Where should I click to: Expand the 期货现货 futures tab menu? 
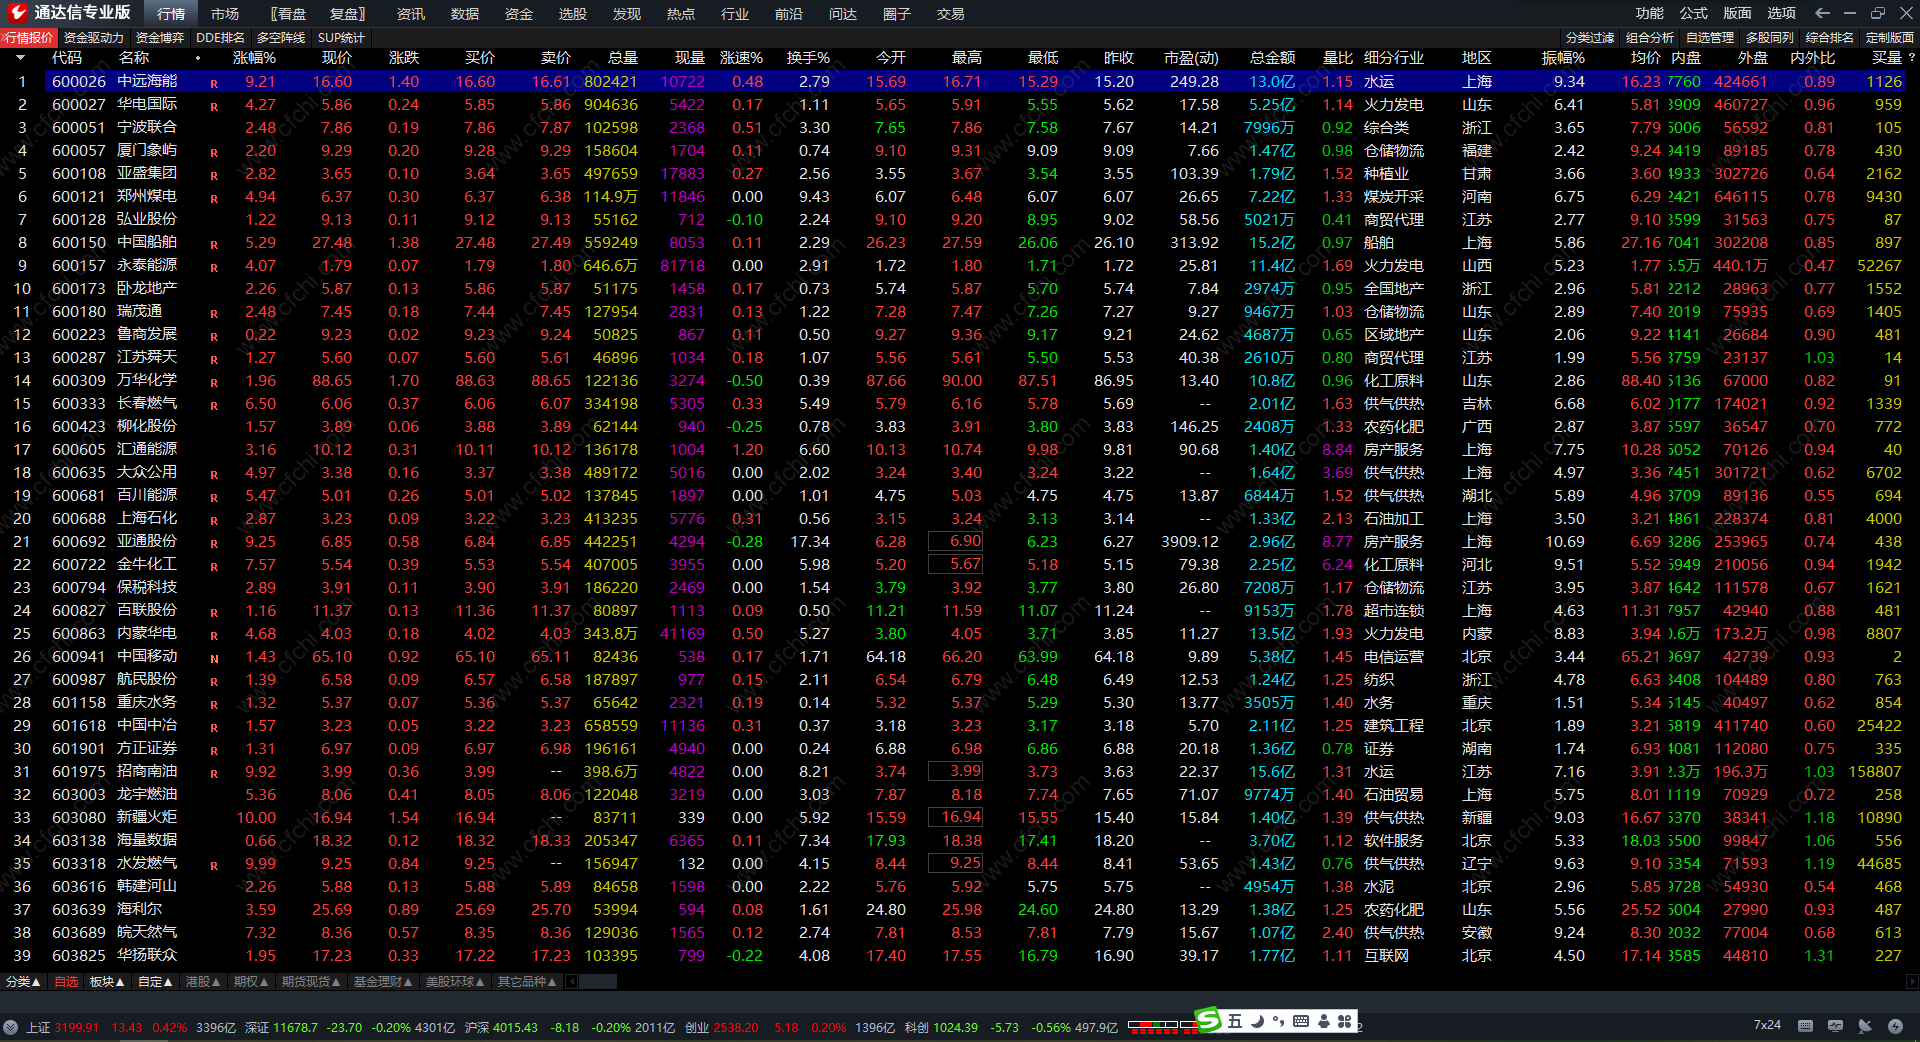pos(311,982)
